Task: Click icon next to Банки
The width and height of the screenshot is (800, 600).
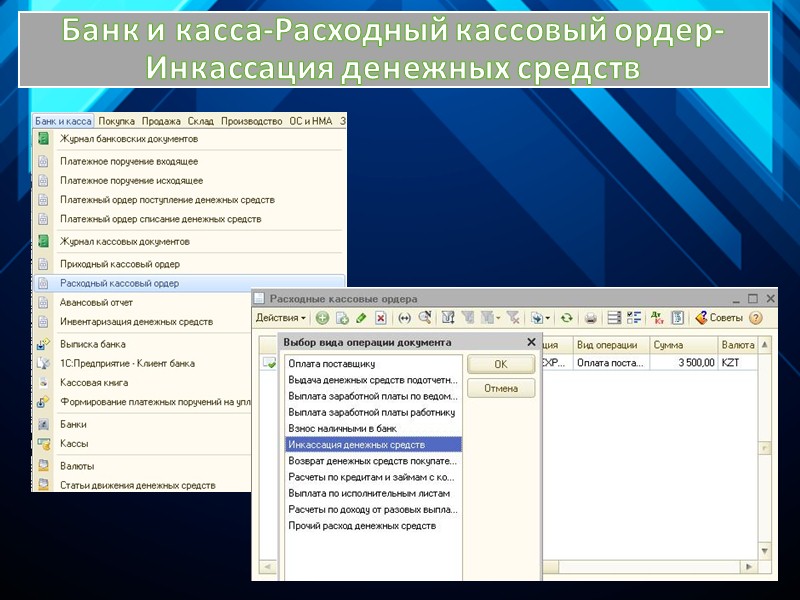Action: coord(43,424)
